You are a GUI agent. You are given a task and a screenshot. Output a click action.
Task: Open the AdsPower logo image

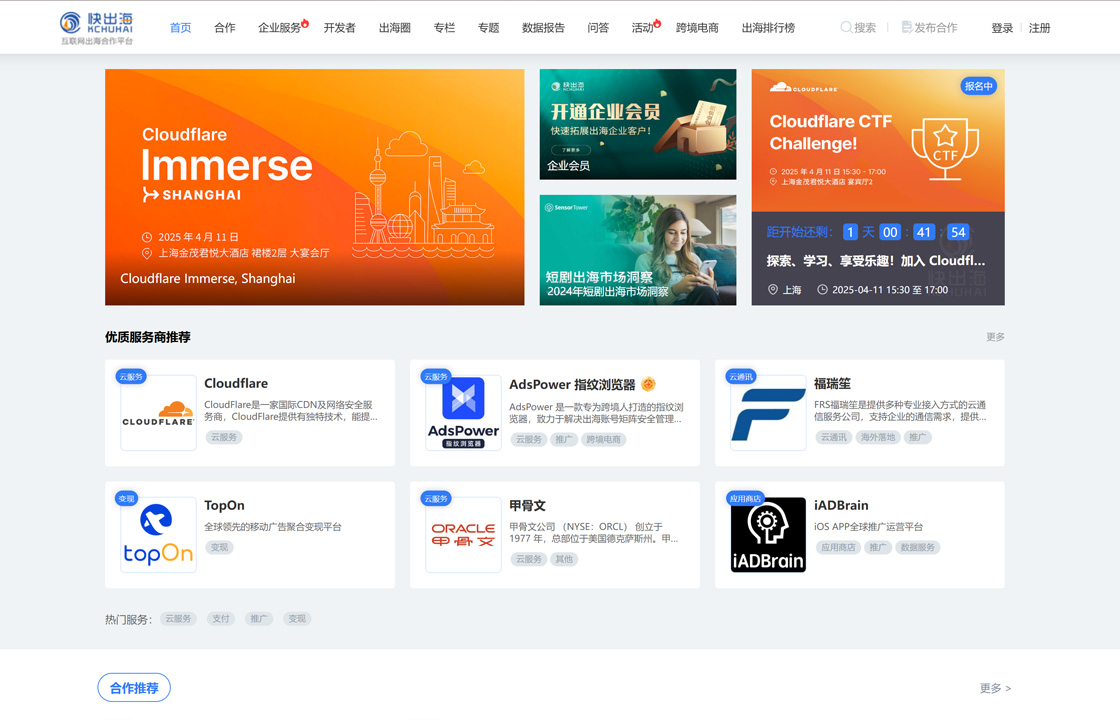[x=463, y=413]
